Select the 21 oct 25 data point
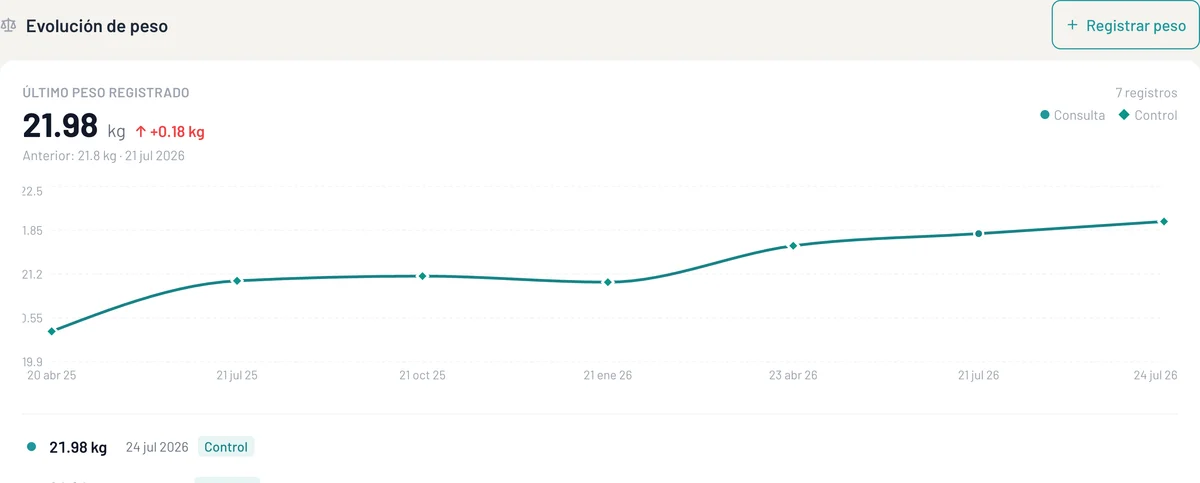 click(422, 276)
